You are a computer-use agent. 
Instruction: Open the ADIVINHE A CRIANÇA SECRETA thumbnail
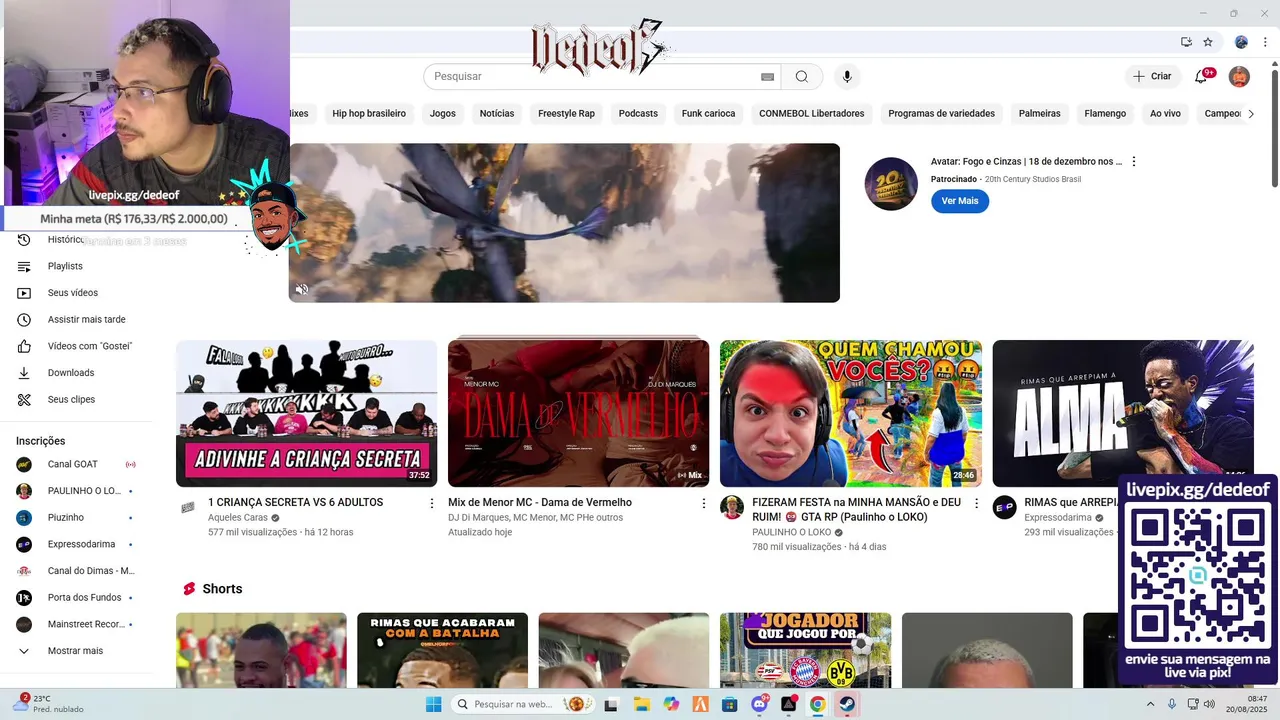[x=306, y=413]
